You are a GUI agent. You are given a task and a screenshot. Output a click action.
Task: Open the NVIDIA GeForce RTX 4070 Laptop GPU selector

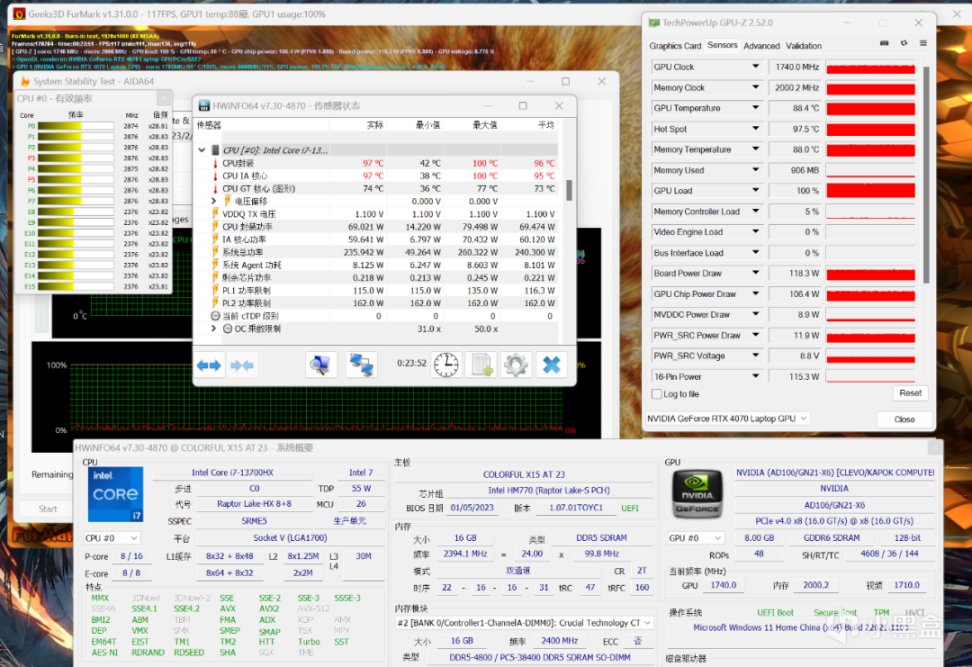tap(727, 418)
